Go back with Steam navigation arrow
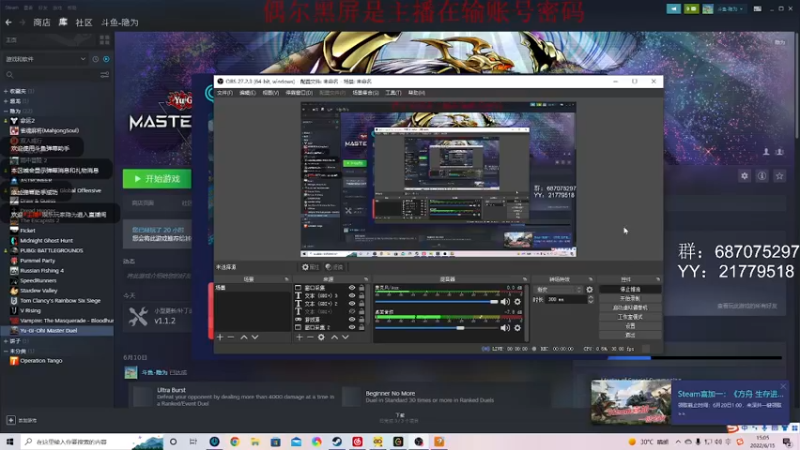 (x=8, y=22)
